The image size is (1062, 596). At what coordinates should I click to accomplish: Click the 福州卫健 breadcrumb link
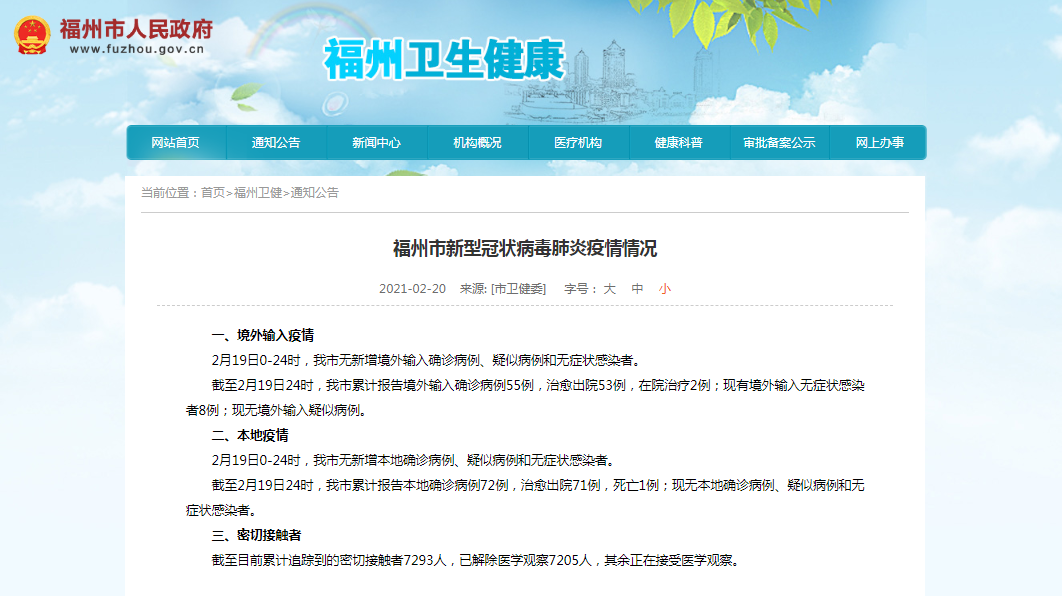tap(258, 193)
